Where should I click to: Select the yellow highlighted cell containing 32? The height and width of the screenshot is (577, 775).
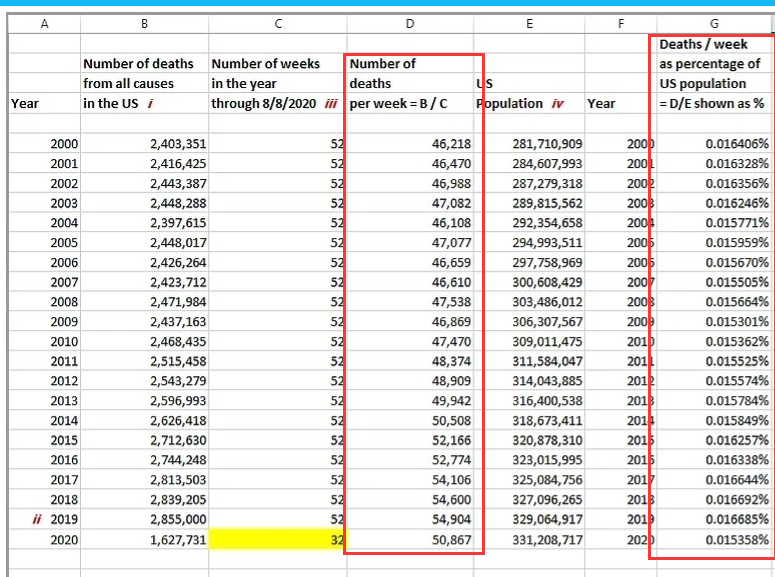[277, 540]
